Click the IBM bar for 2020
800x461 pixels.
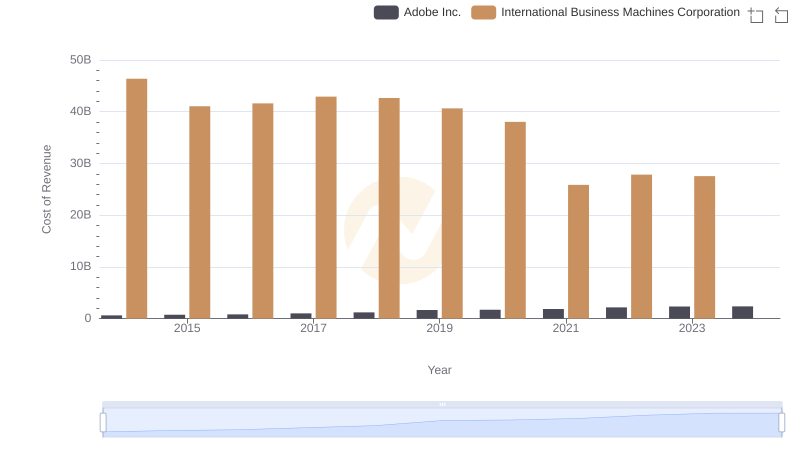[x=515, y=220]
